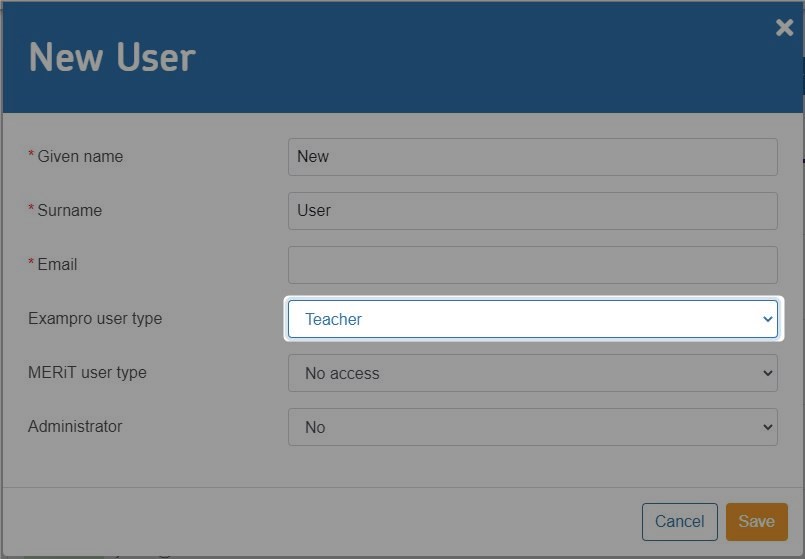
Task: Click into the Given name text field
Action: point(532,157)
